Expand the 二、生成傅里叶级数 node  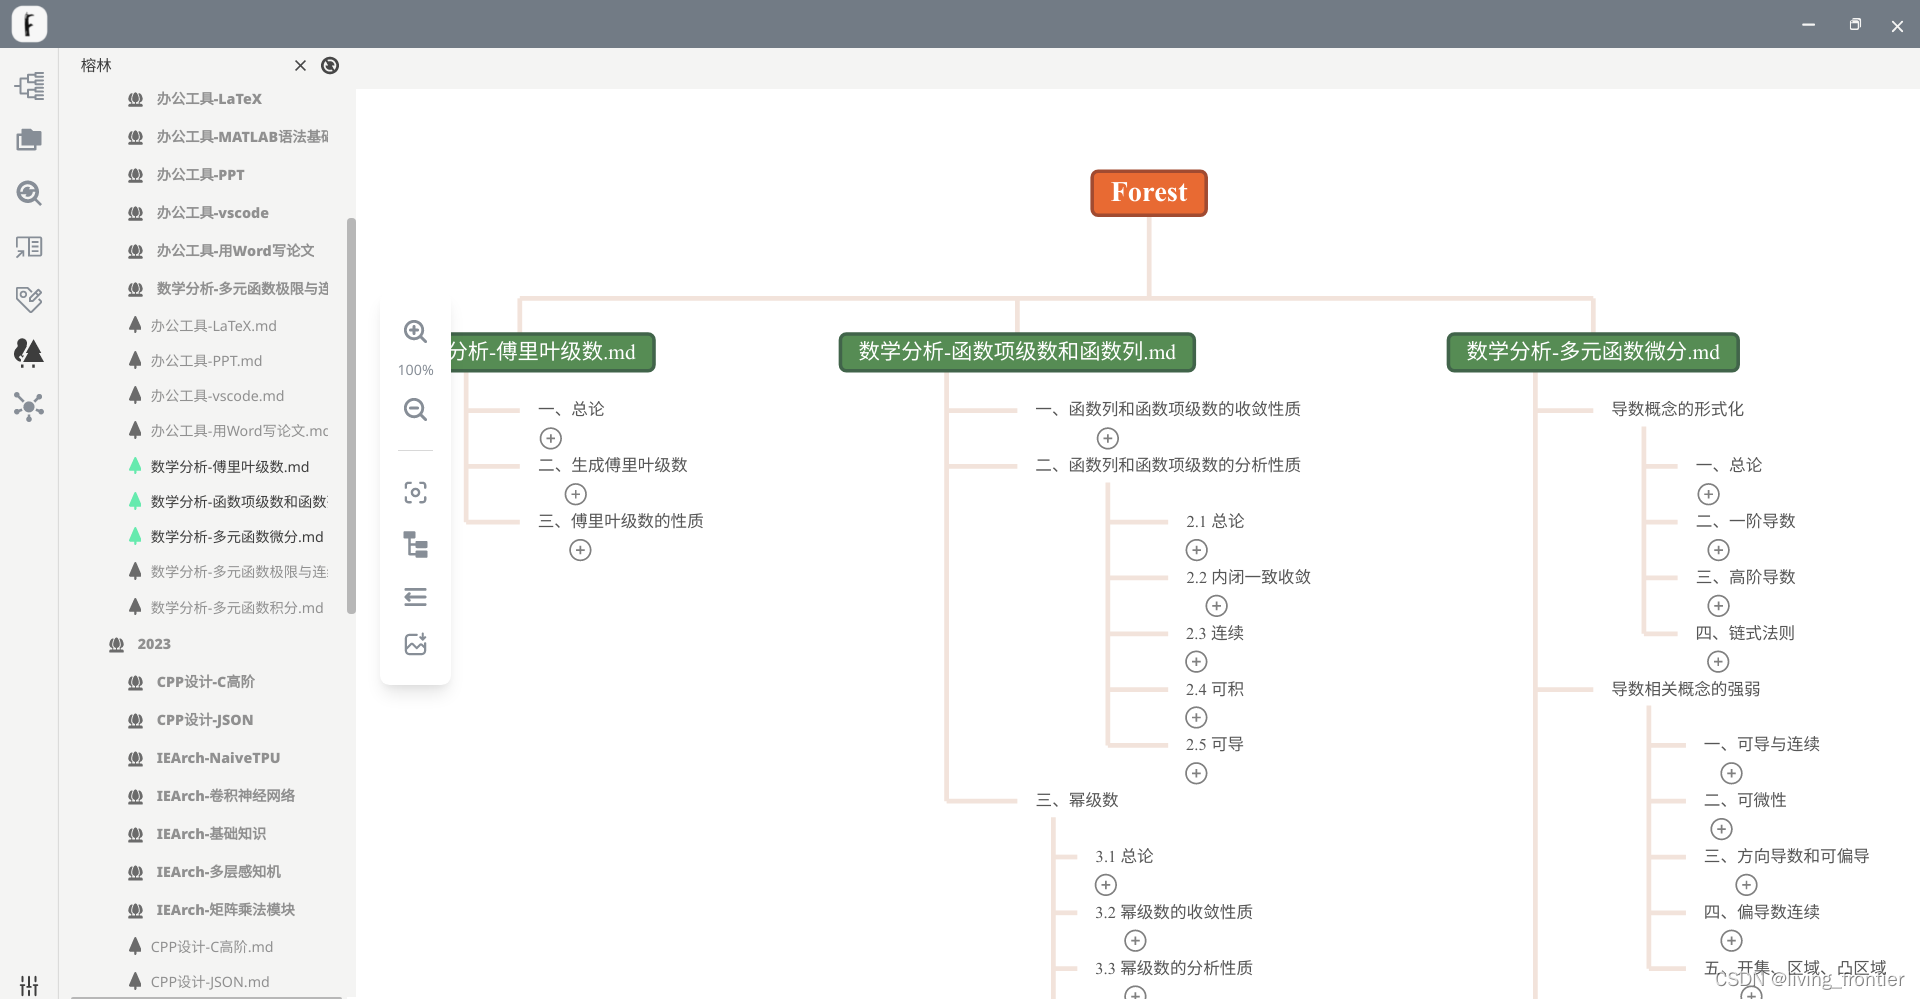point(576,494)
